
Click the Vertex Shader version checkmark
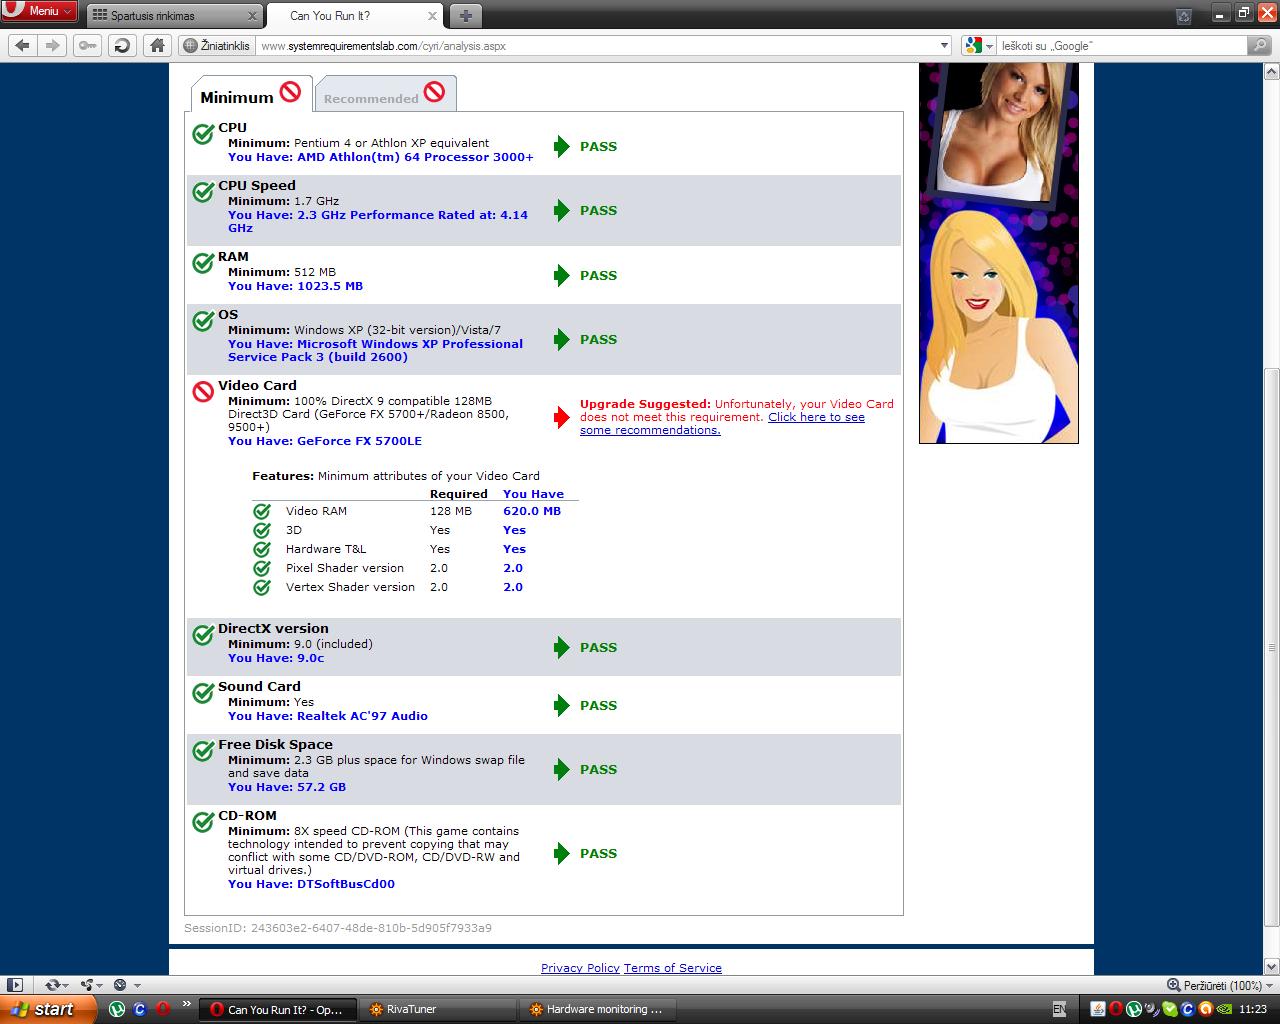[262, 587]
